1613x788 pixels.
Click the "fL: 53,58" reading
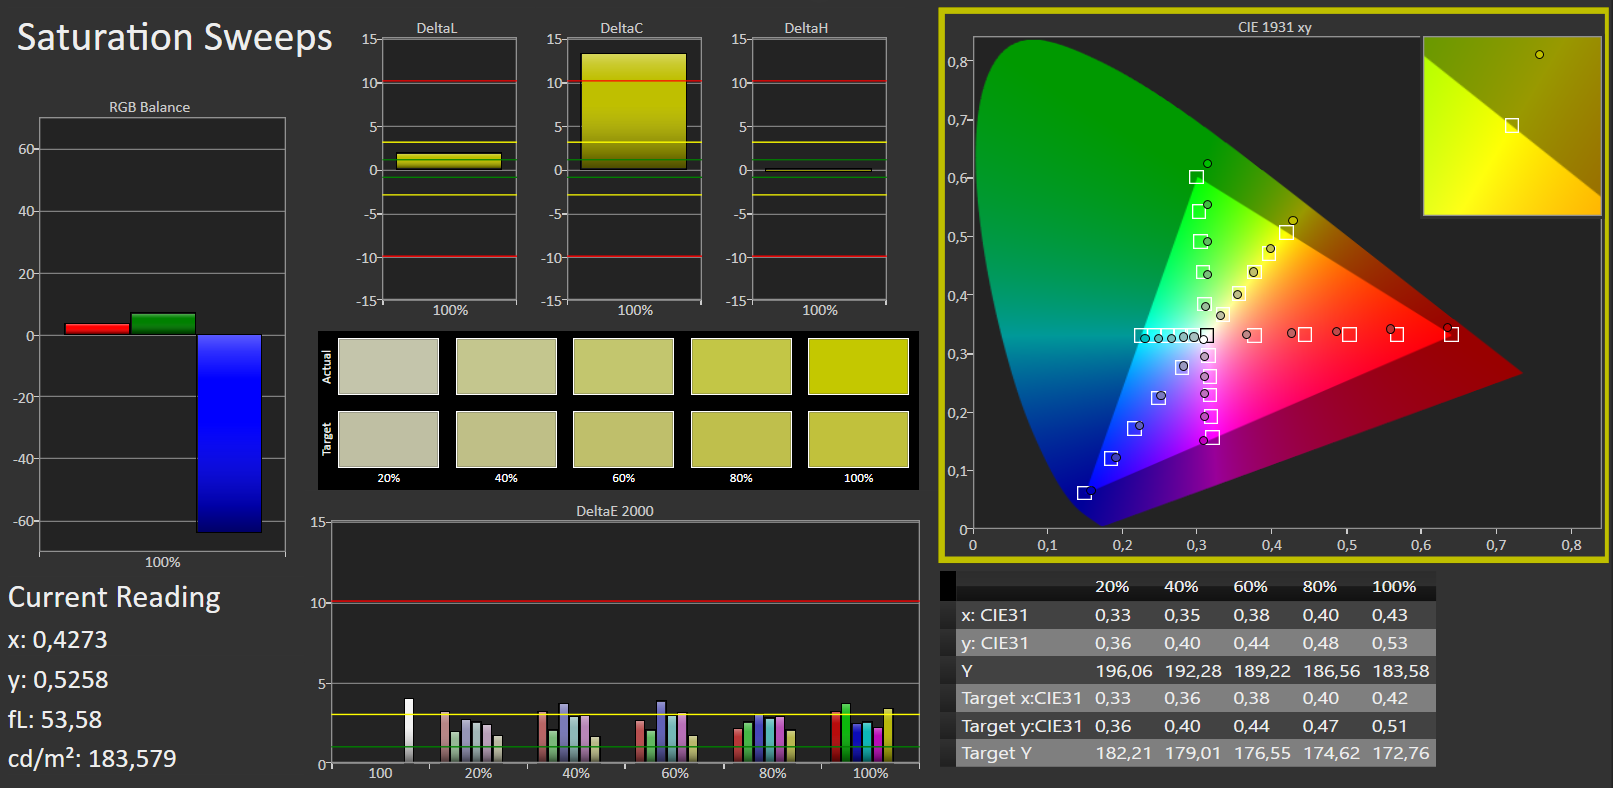click(55, 720)
